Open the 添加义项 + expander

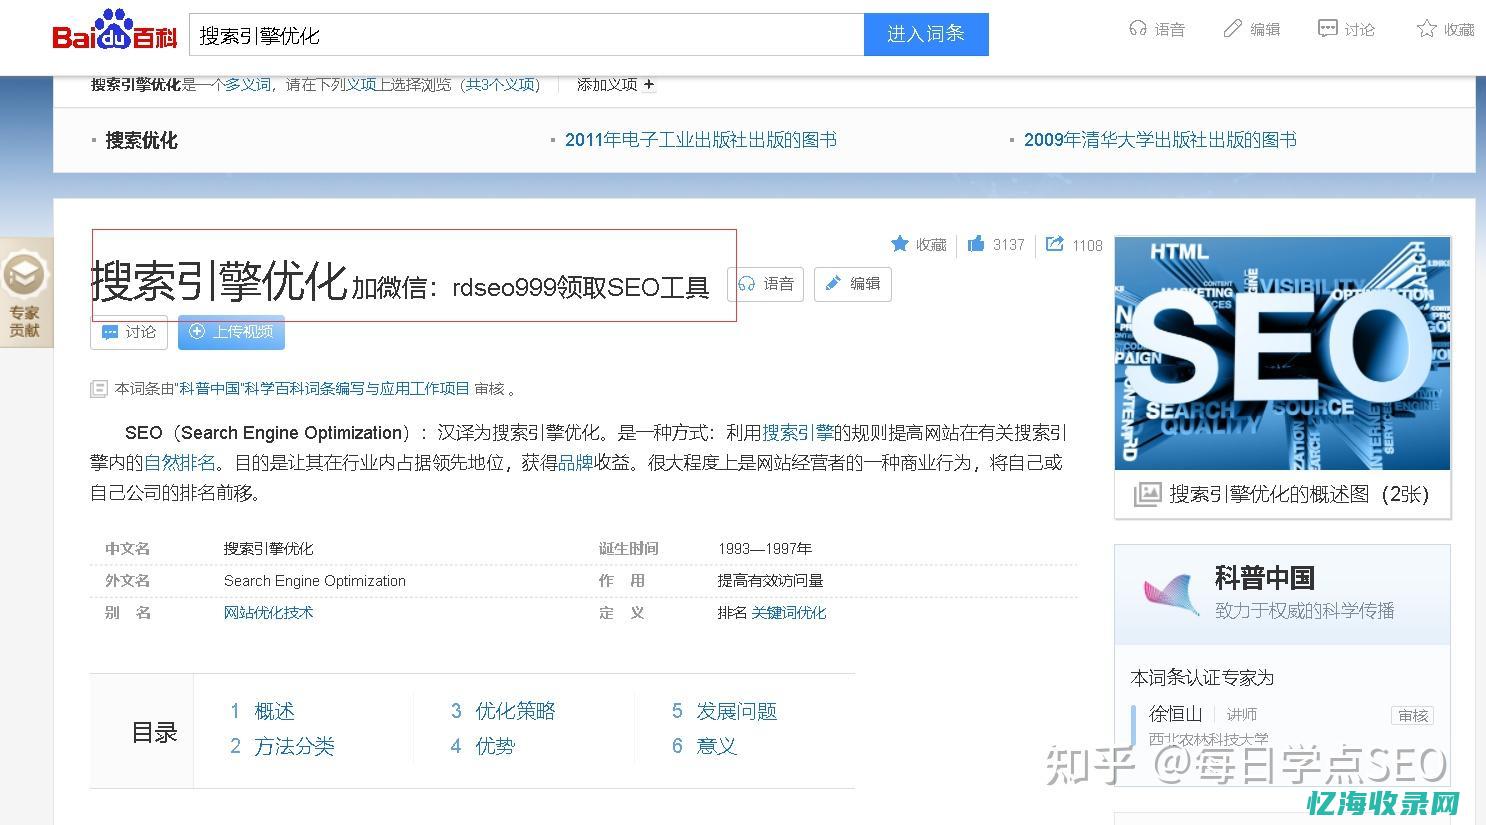pos(613,85)
